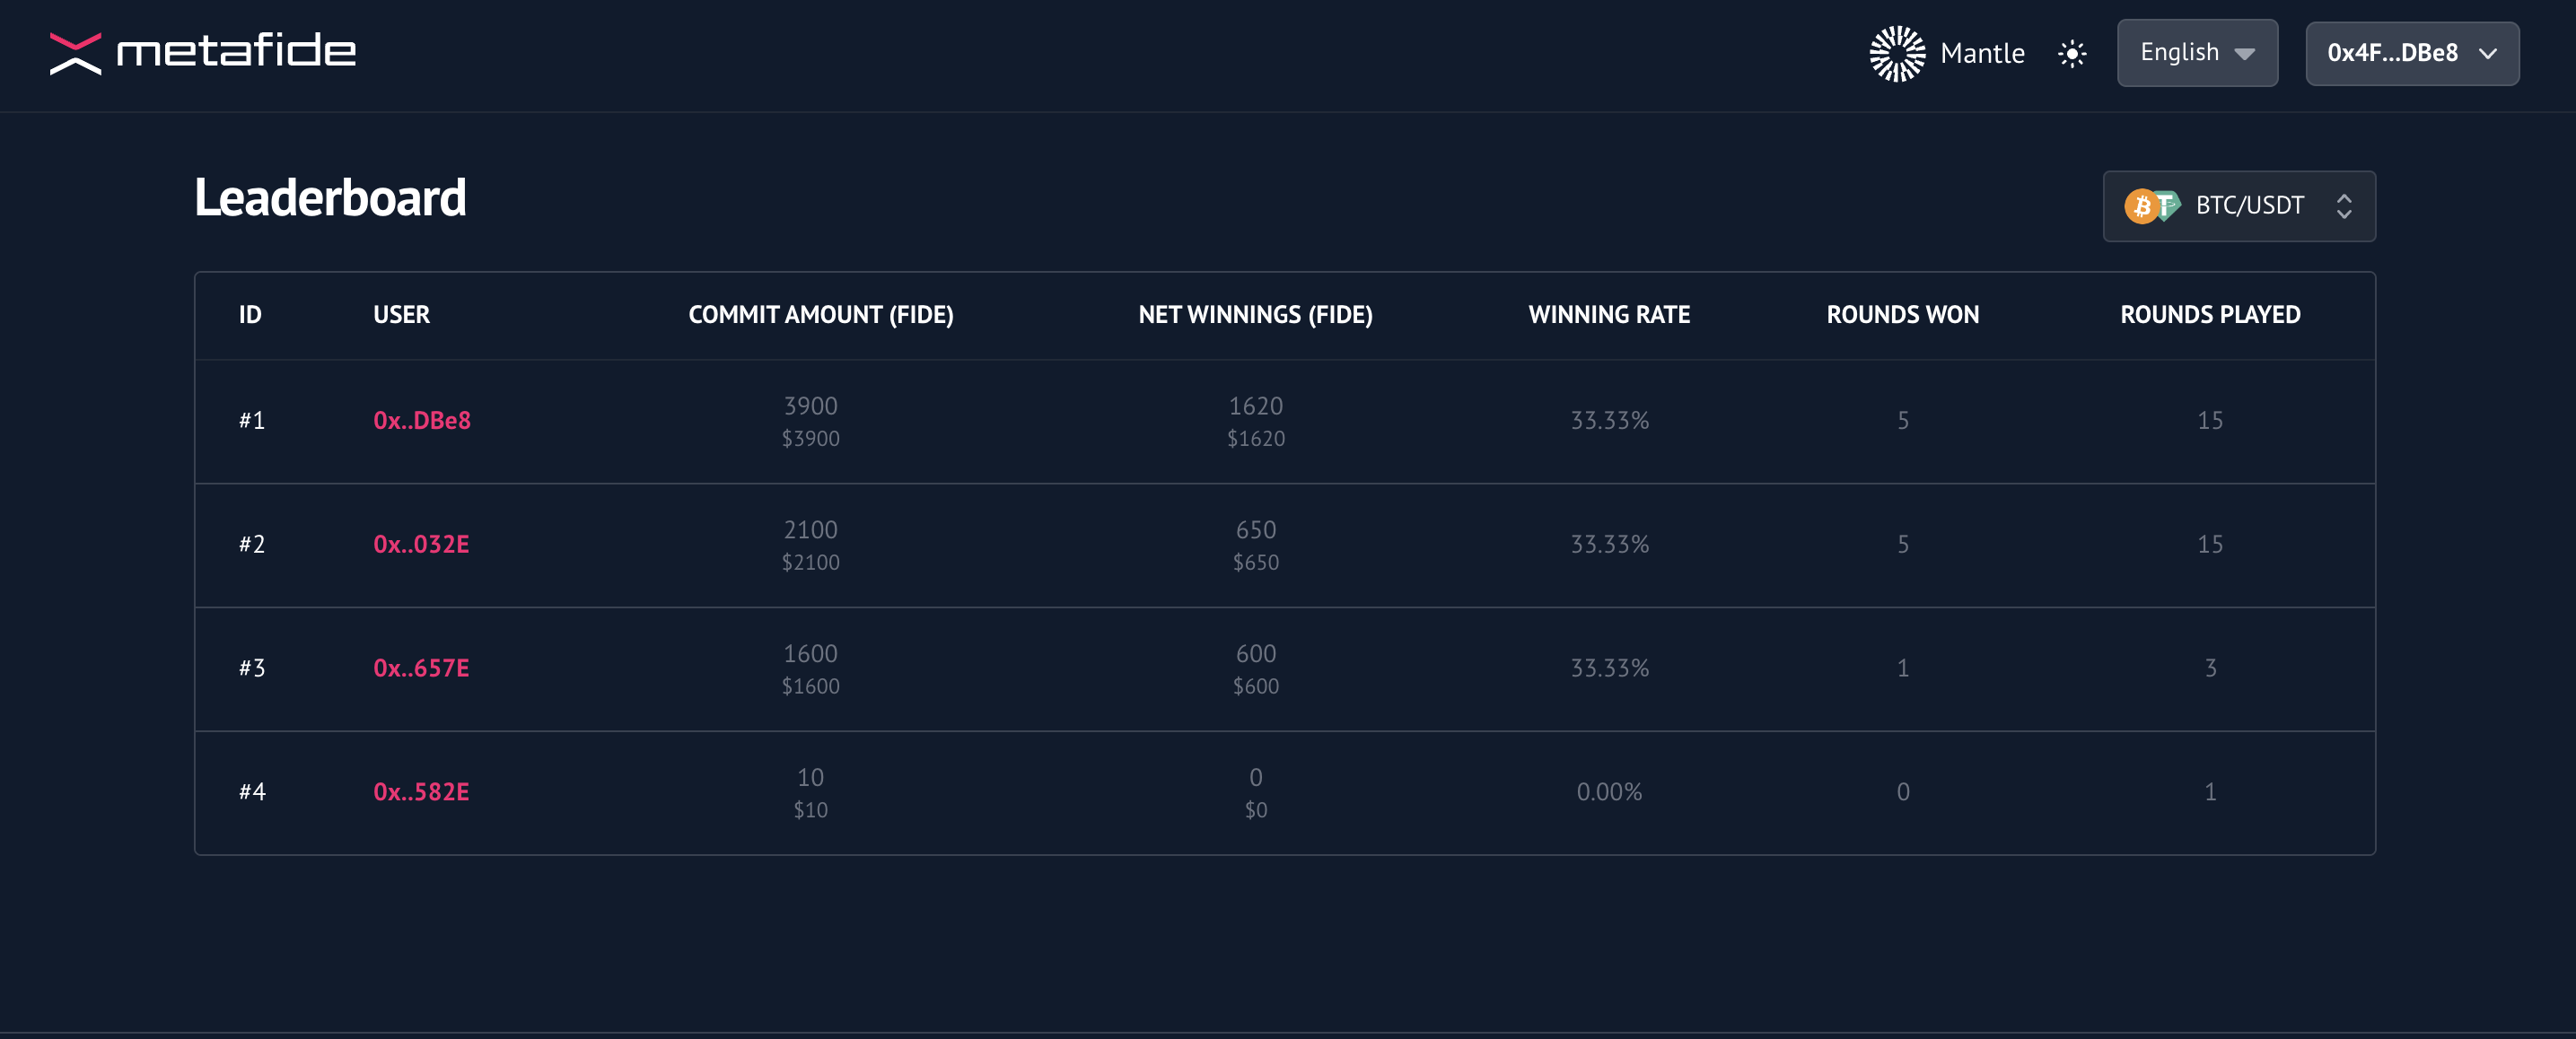Open the BTC/USDT pair selector

(2238, 206)
